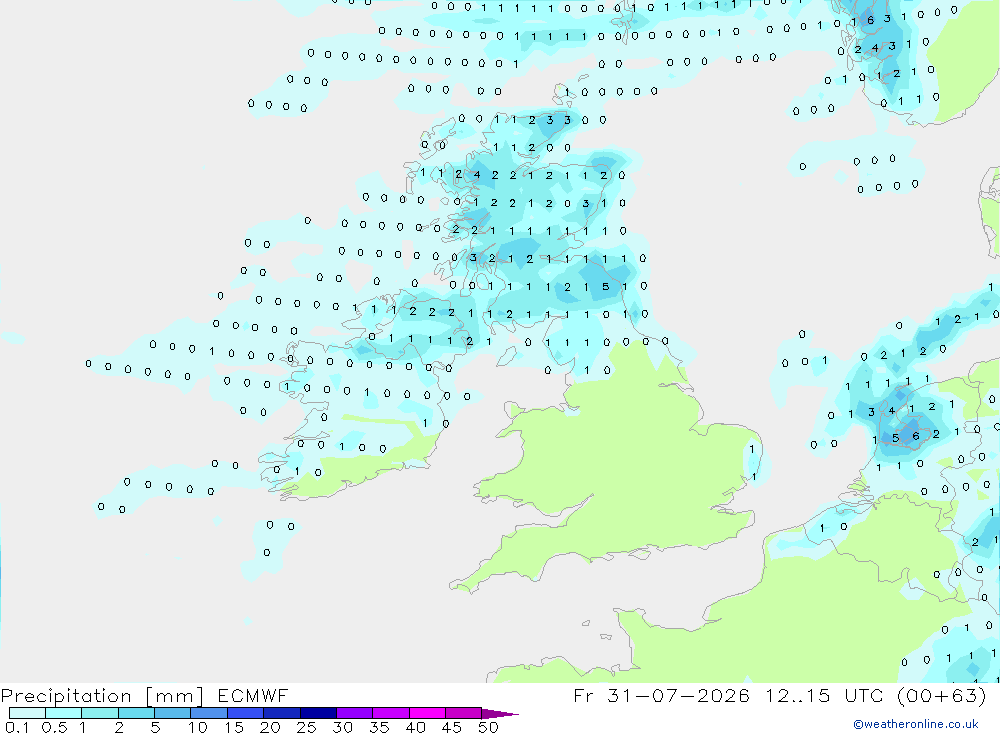Select the 1–2 mm legend color

click(99, 713)
